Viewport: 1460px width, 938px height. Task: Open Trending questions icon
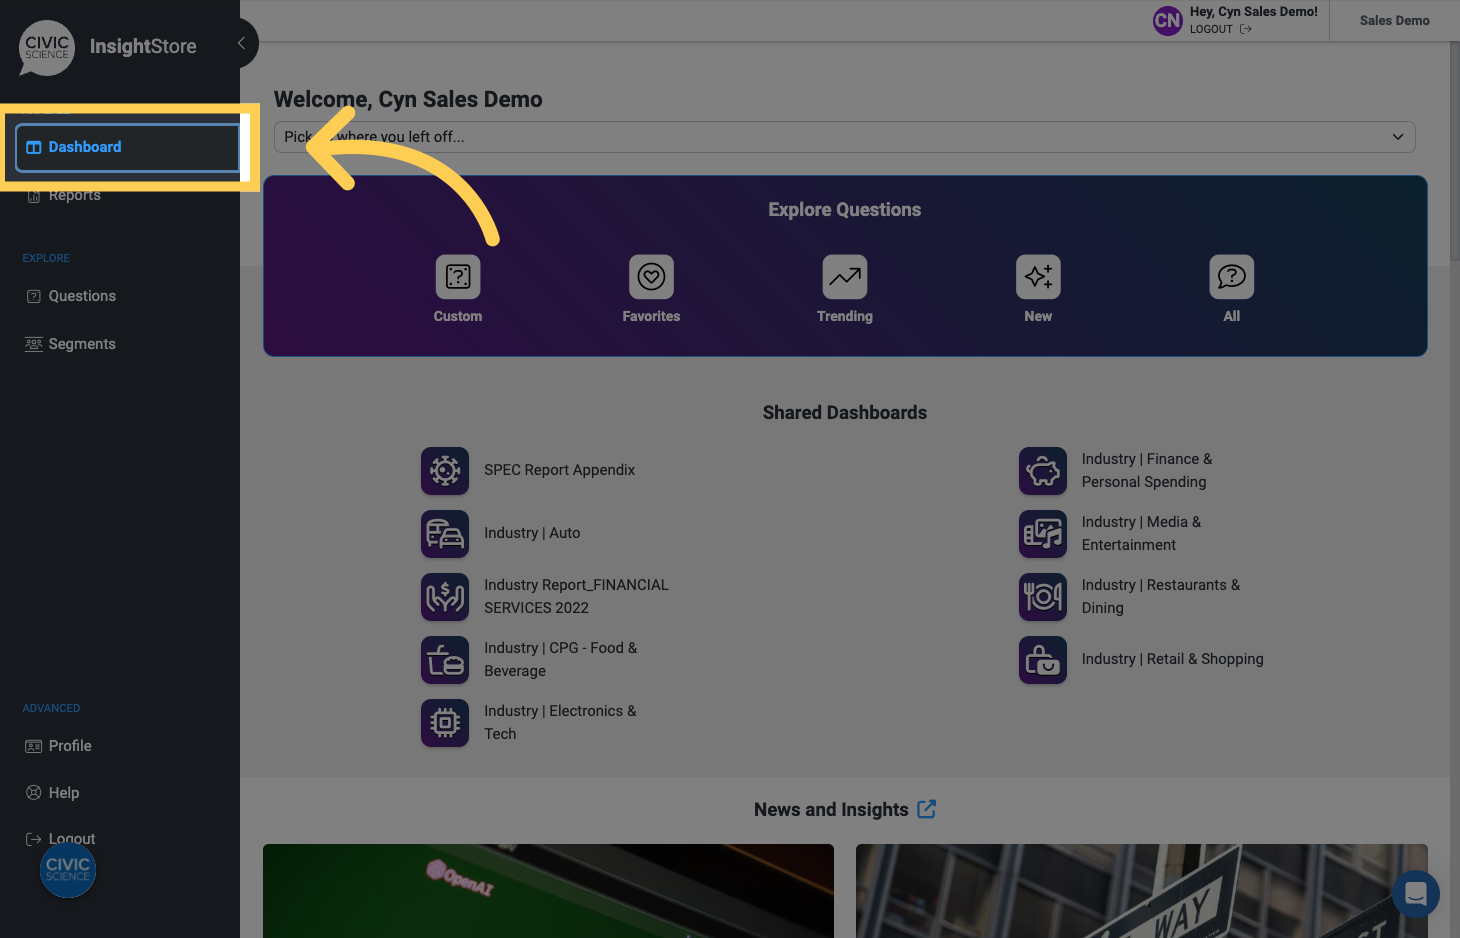pyautogui.click(x=845, y=277)
